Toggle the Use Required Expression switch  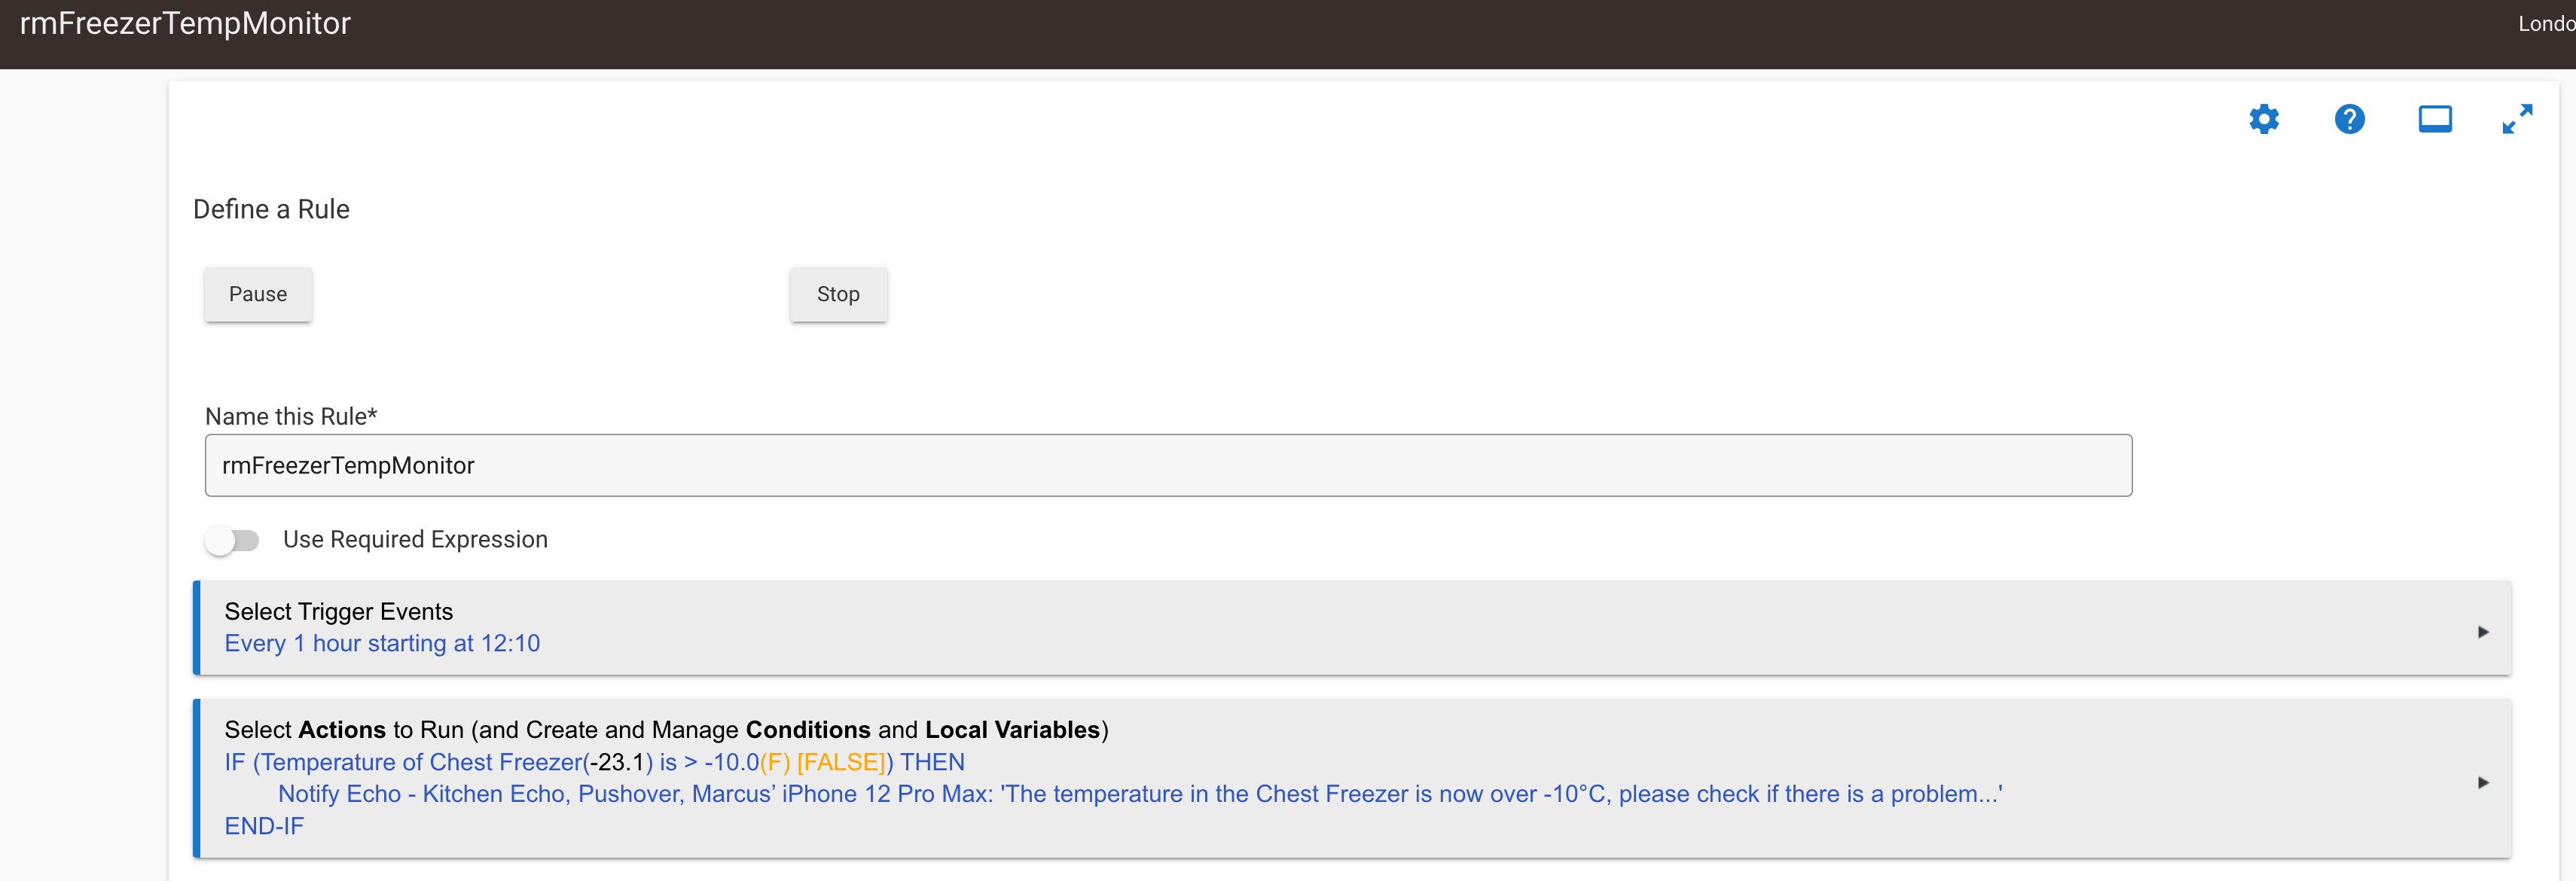pos(232,540)
